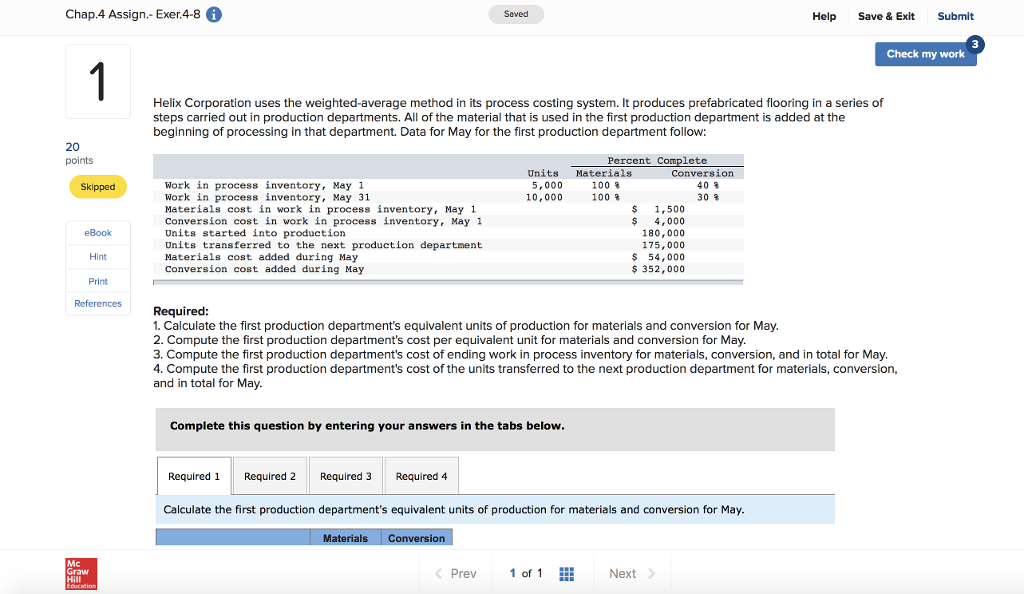Viewport: 1024px width, 594px height.
Task: Show the Hint
Action: point(97,256)
